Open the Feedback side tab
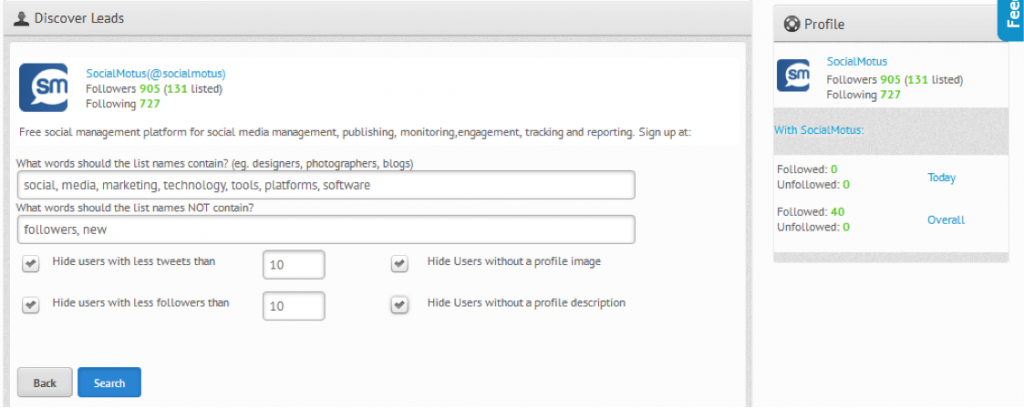 coord(1012,18)
